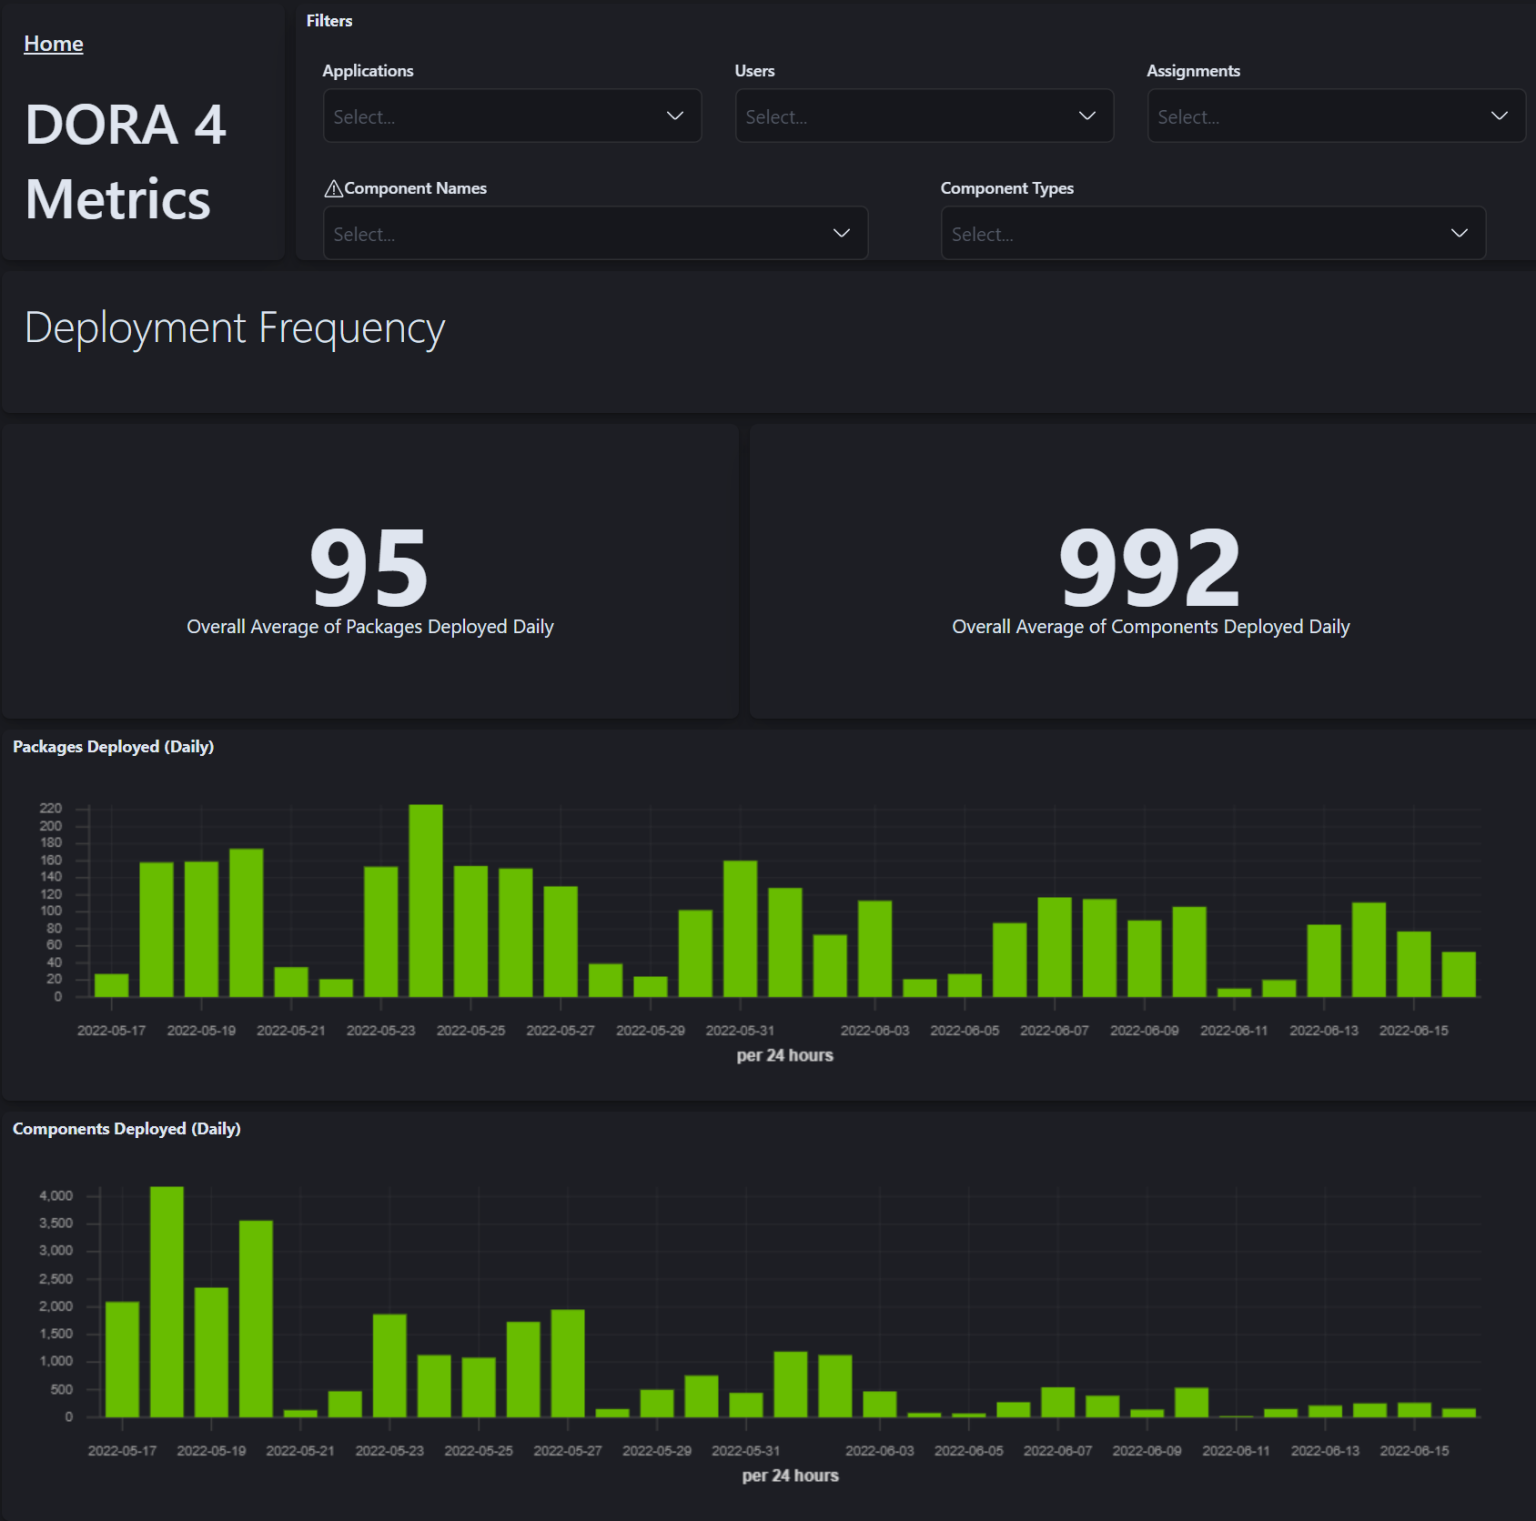Click the 992 components deployed daily metric
The height and width of the screenshot is (1521, 1536).
[1150, 567]
